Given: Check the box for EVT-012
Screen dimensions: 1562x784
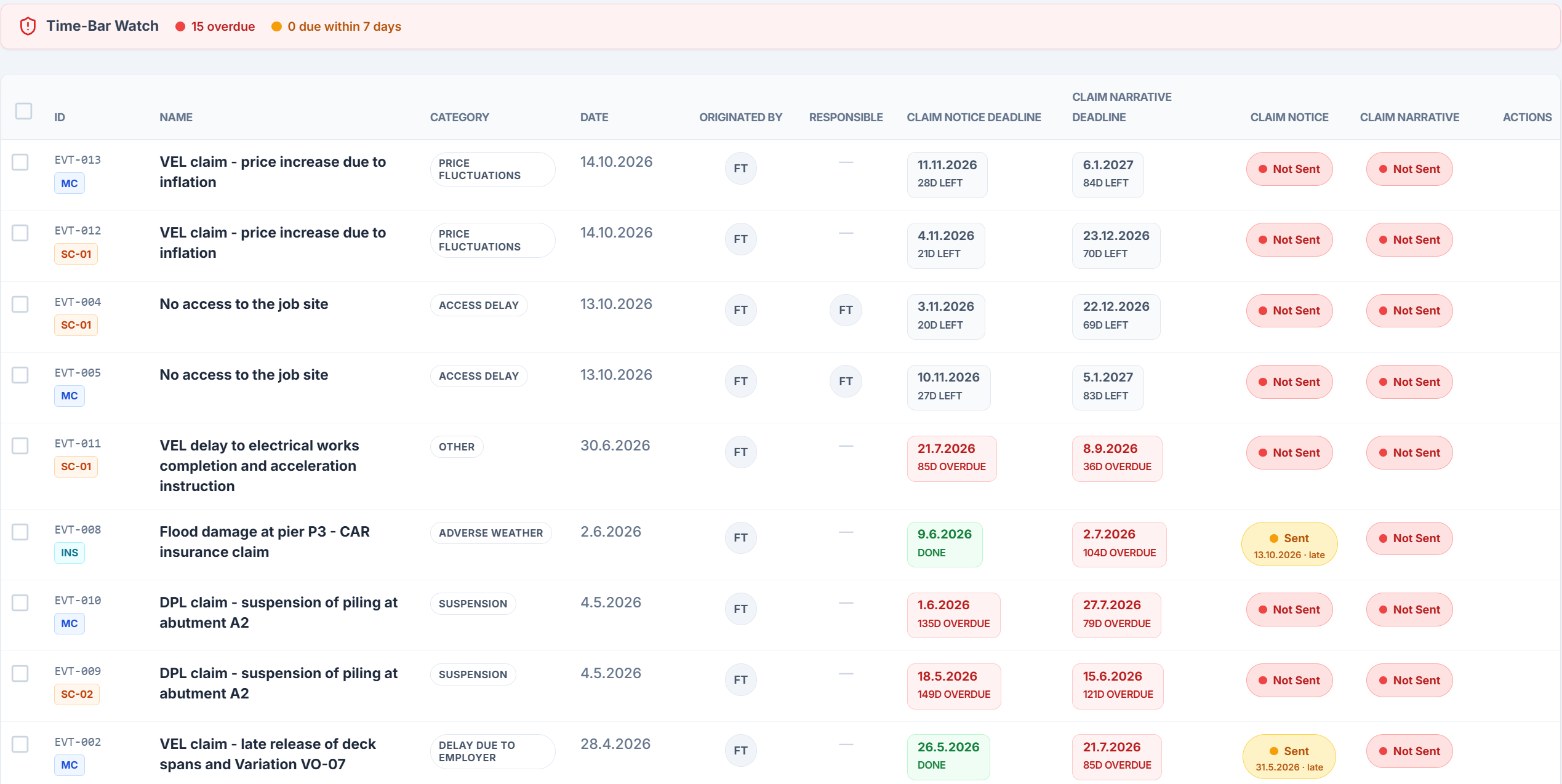Looking at the screenshot, I should click(20, 233).
